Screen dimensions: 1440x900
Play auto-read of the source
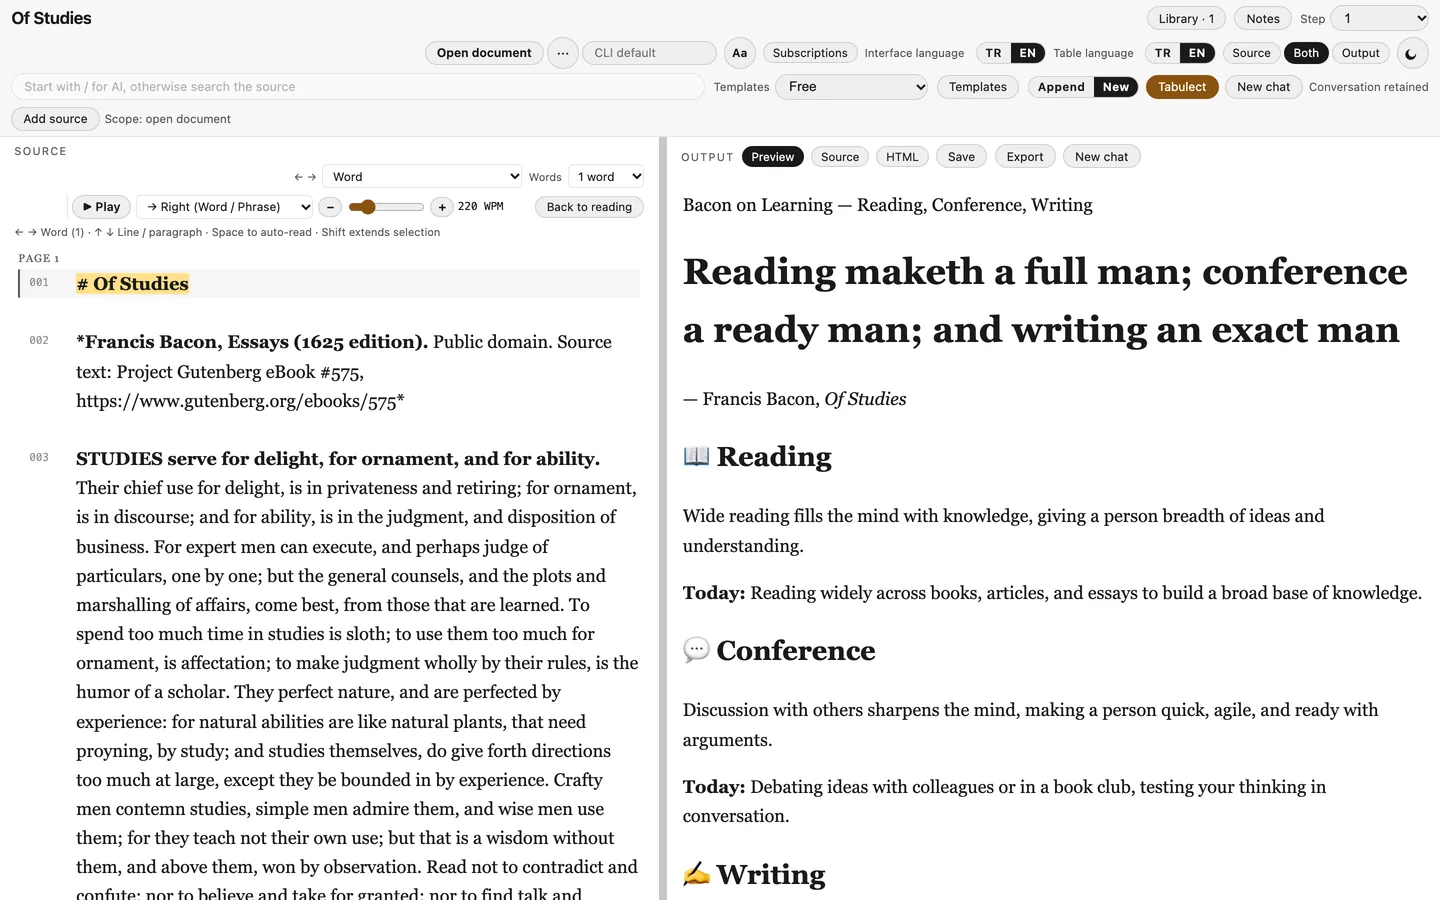(x=101, y=207)
